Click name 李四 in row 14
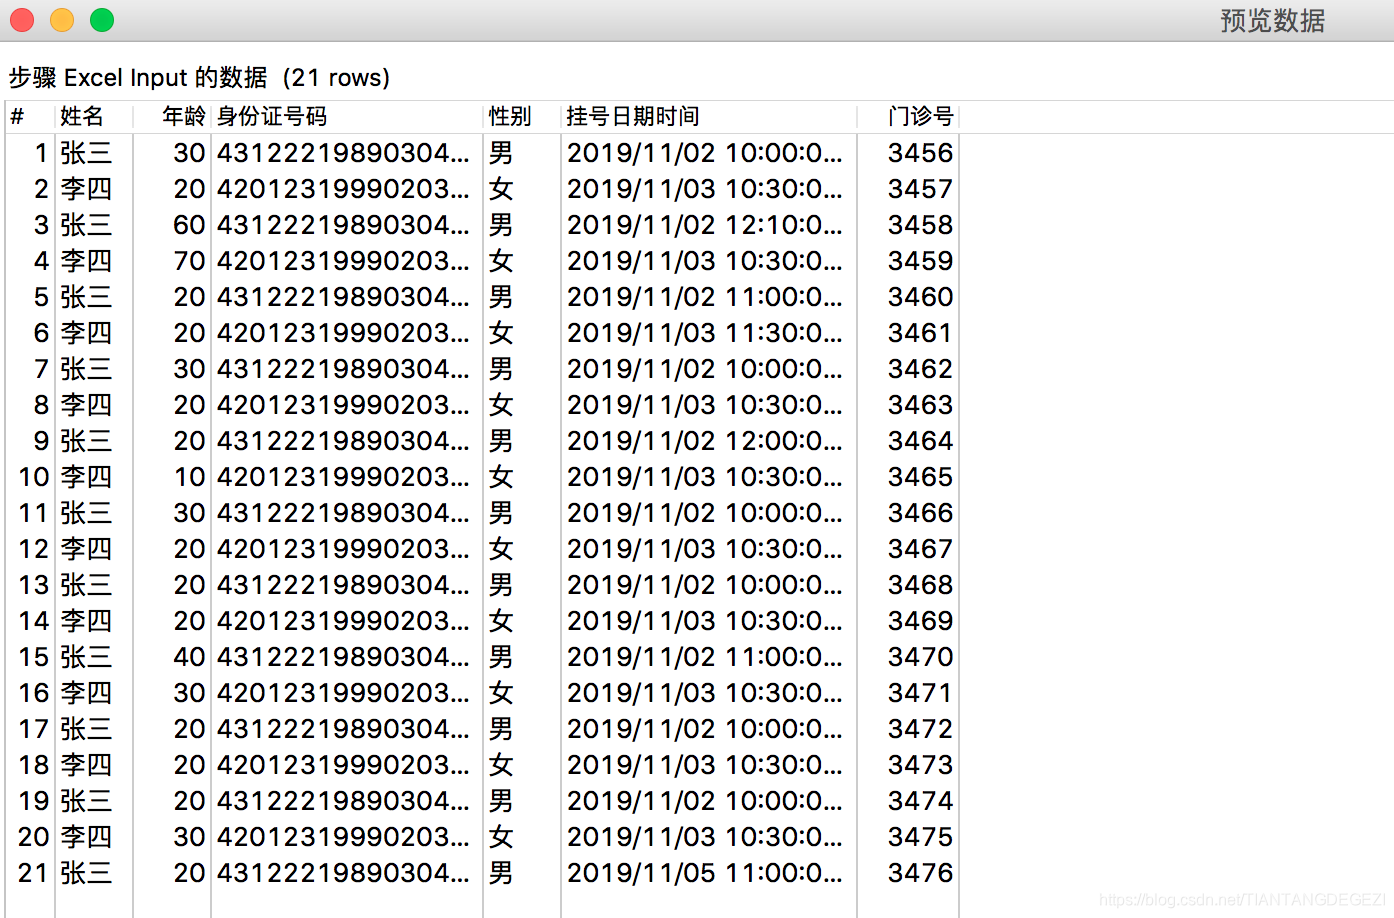Screen dimensions: 1394x918 86,621
